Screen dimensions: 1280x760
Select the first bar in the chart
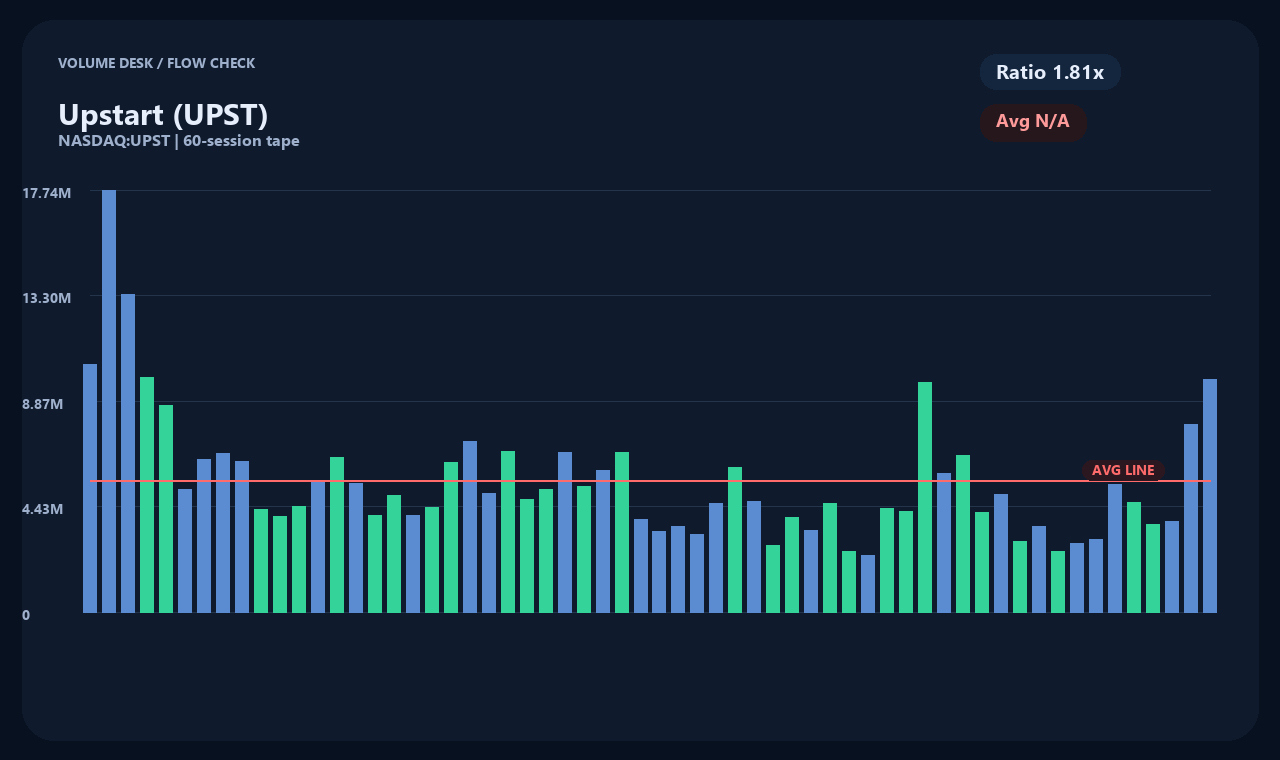click(90, 488)
